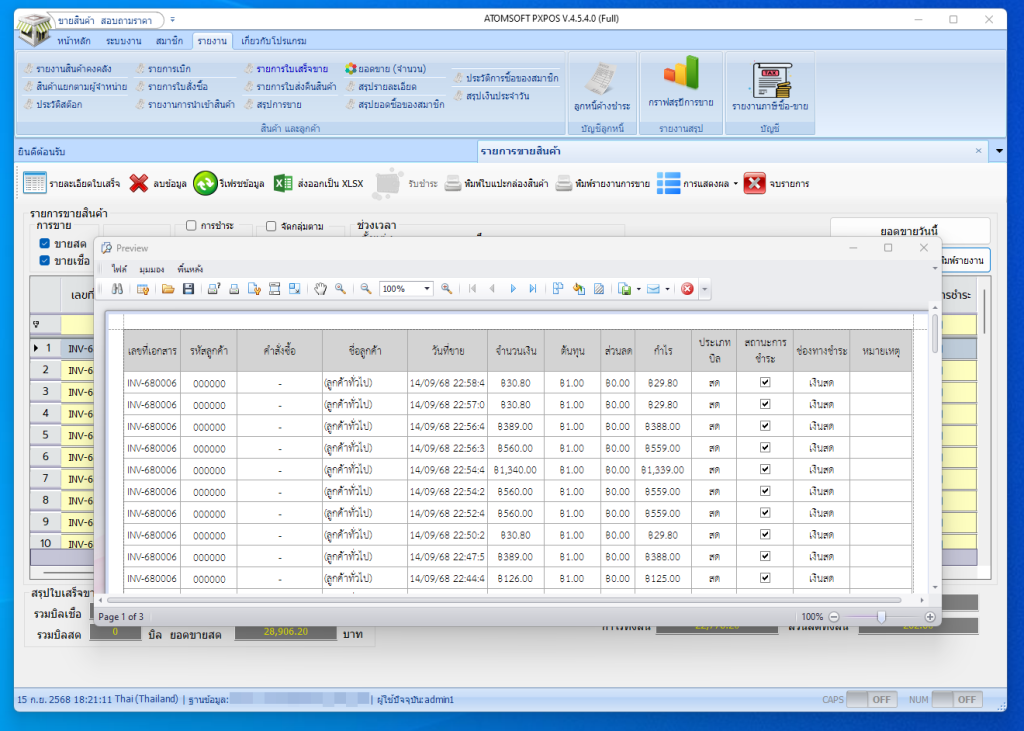Click payment status checkbox in 22:57:0 row
Screen dimensions: 1024x731
pos(765,404)
